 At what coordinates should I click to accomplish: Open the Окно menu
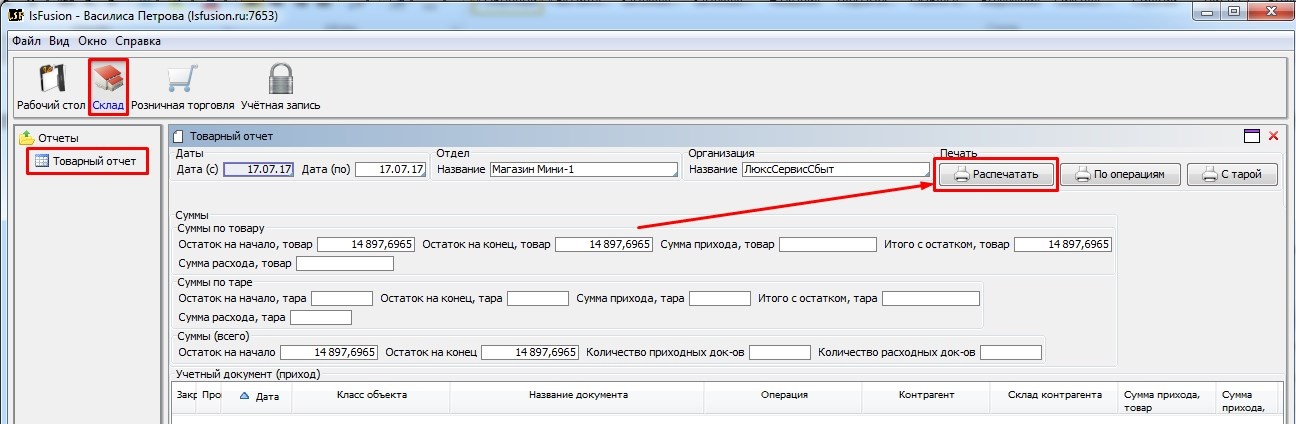(x=93, y=41)
